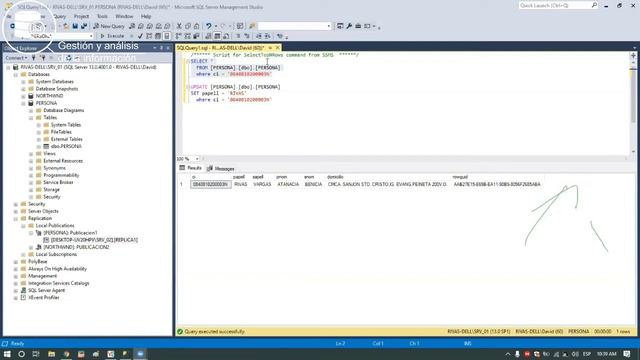Viewport: 640px width, 360px height.
Task: Collapse the PERSONA database node
Action: click(23, 103)
